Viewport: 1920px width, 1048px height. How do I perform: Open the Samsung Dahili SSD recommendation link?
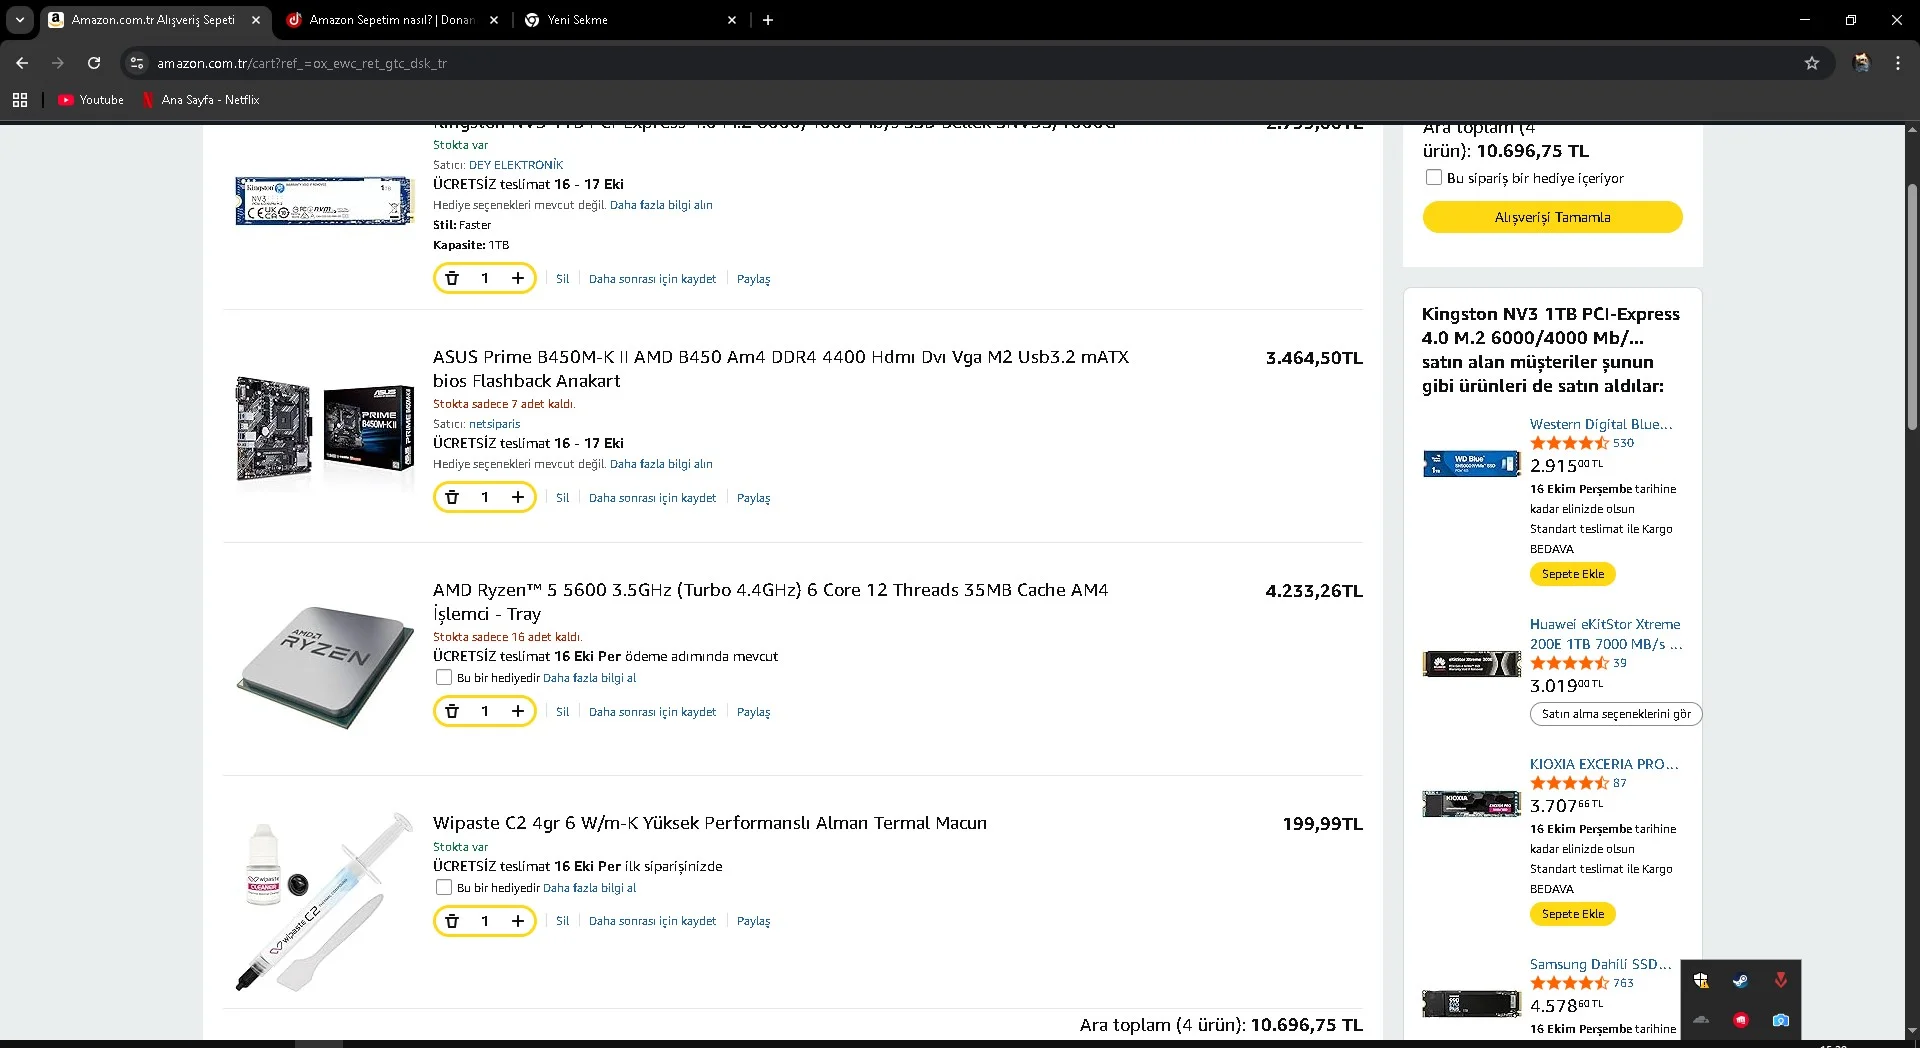(x=1600, y=964)
